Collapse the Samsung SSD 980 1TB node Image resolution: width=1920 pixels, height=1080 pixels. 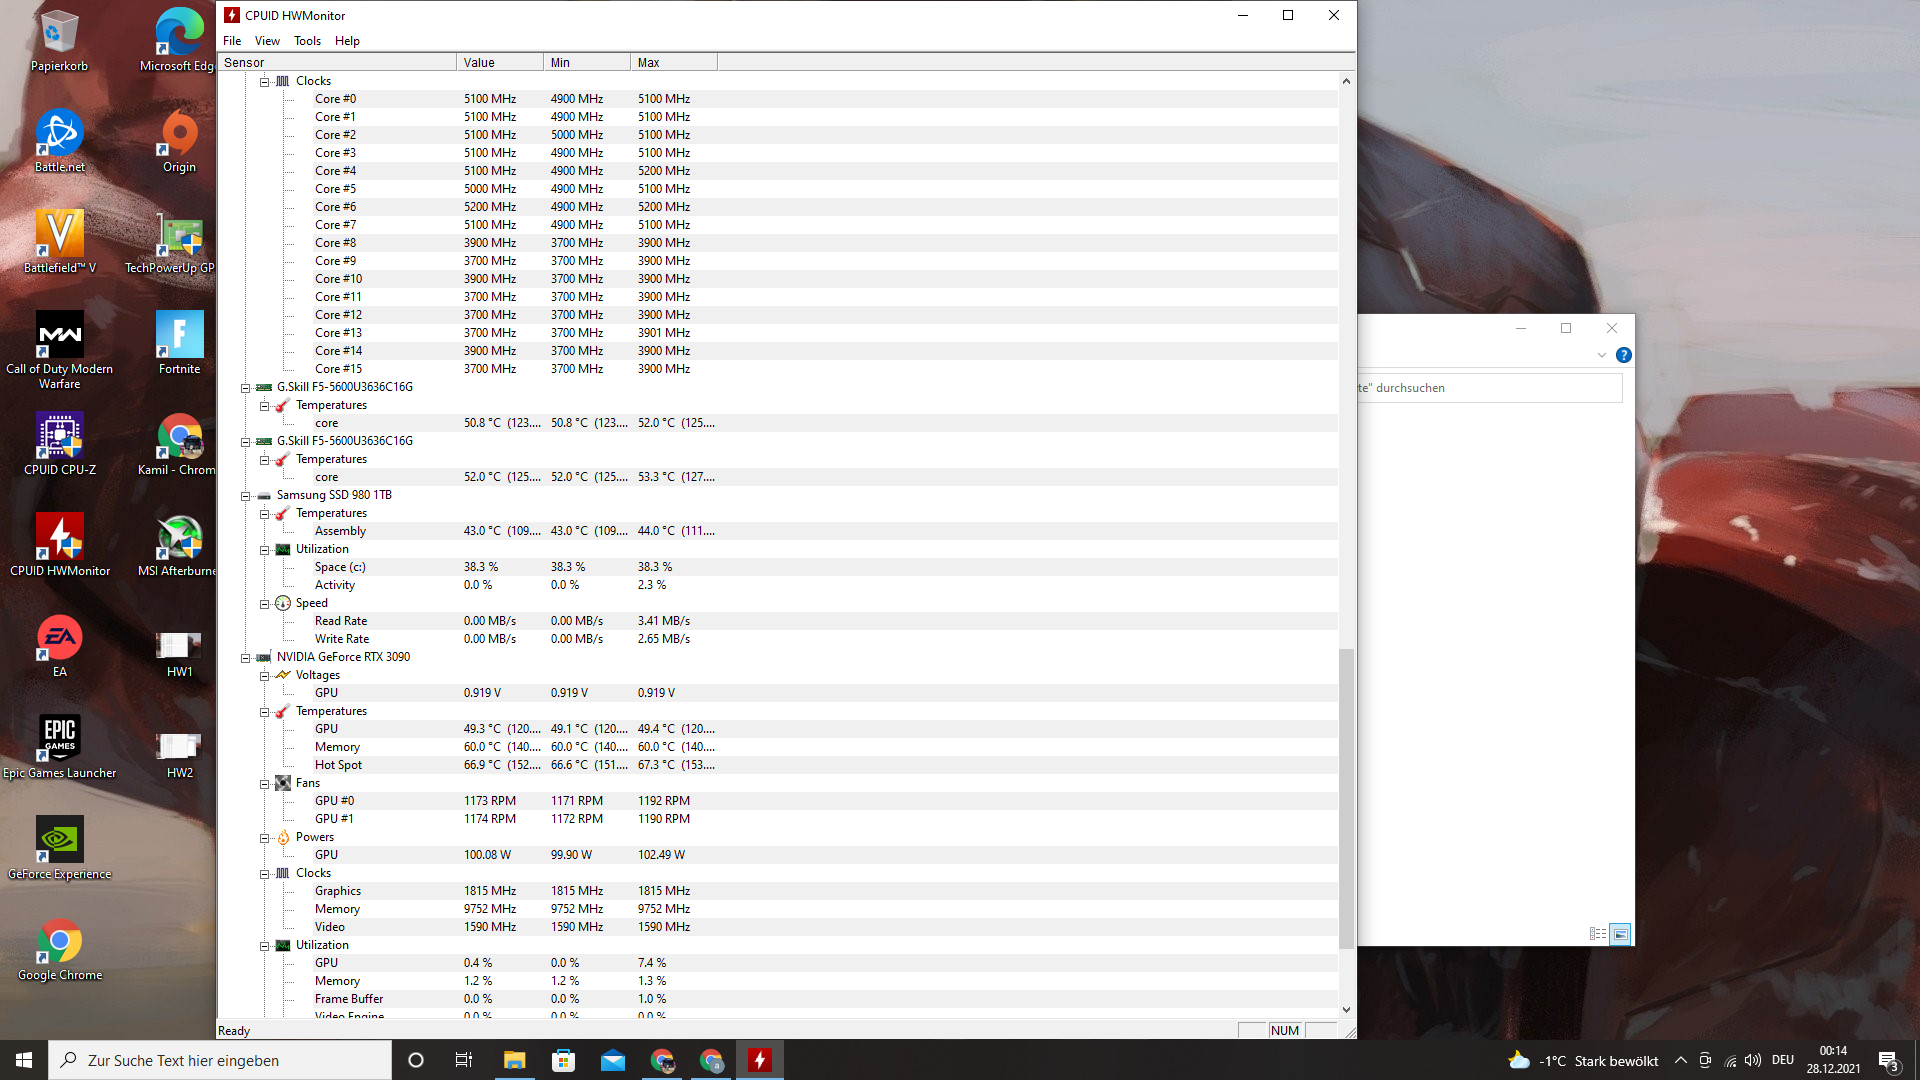(x=245, y=496)
